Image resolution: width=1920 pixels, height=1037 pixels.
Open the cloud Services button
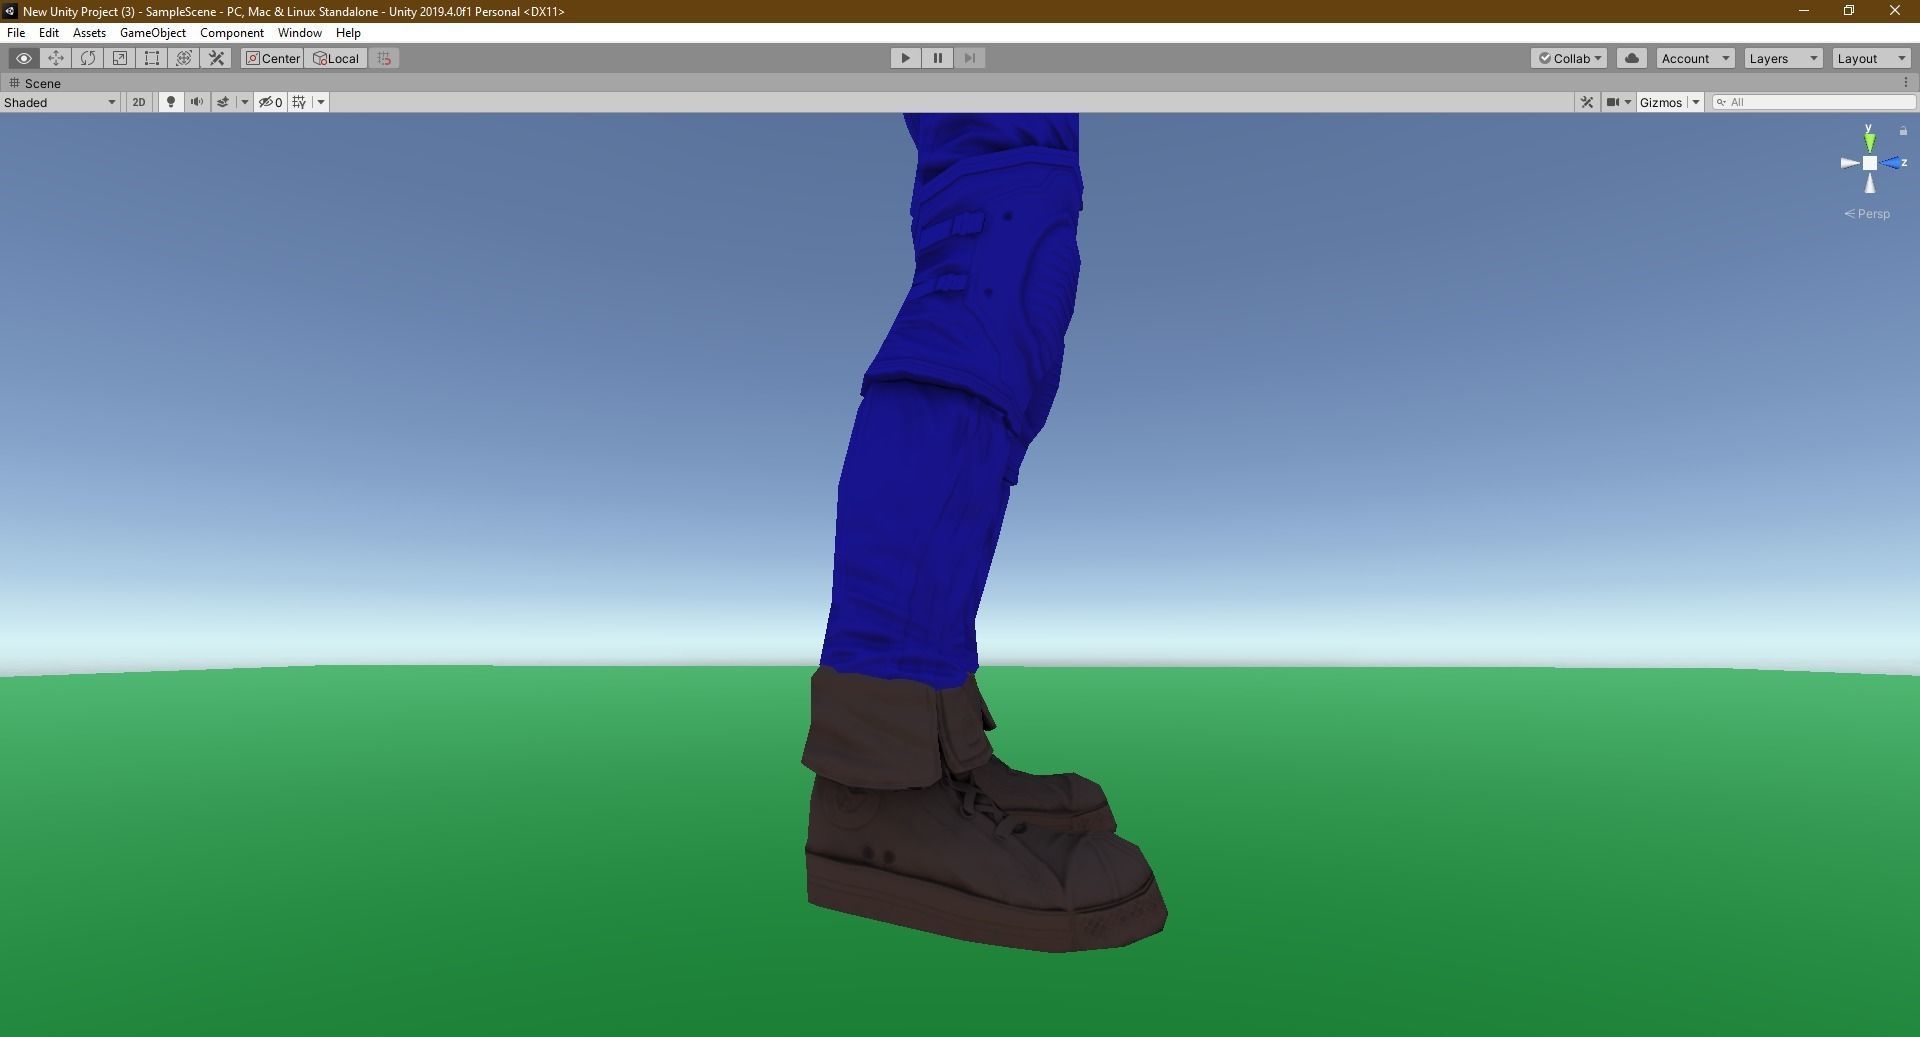click(x=1632, y=58)
